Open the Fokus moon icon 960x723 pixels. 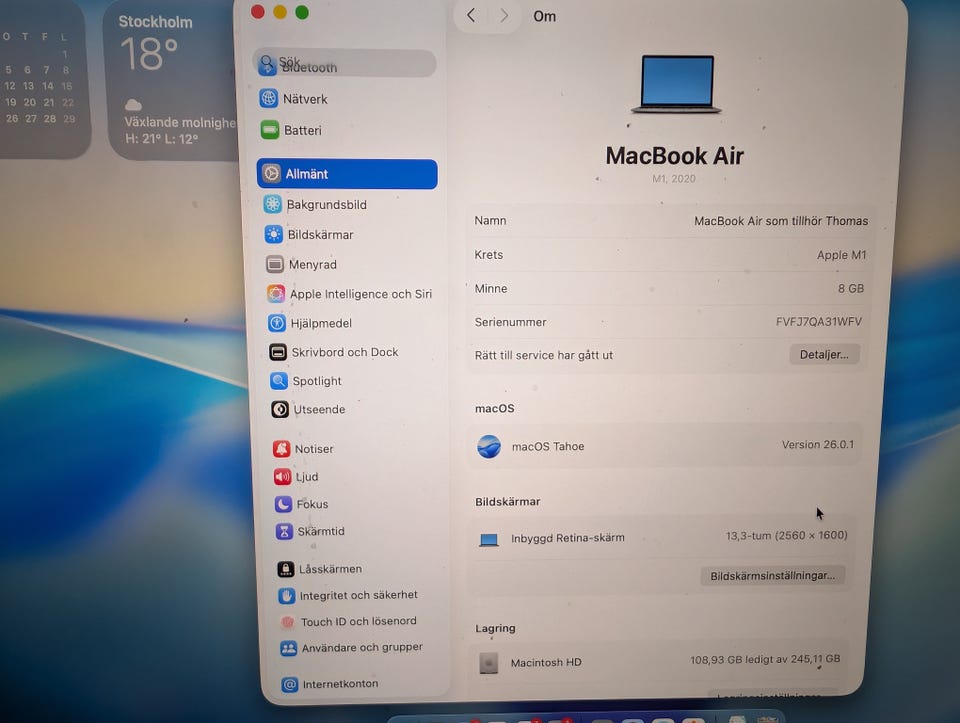(x=283, y=504)
